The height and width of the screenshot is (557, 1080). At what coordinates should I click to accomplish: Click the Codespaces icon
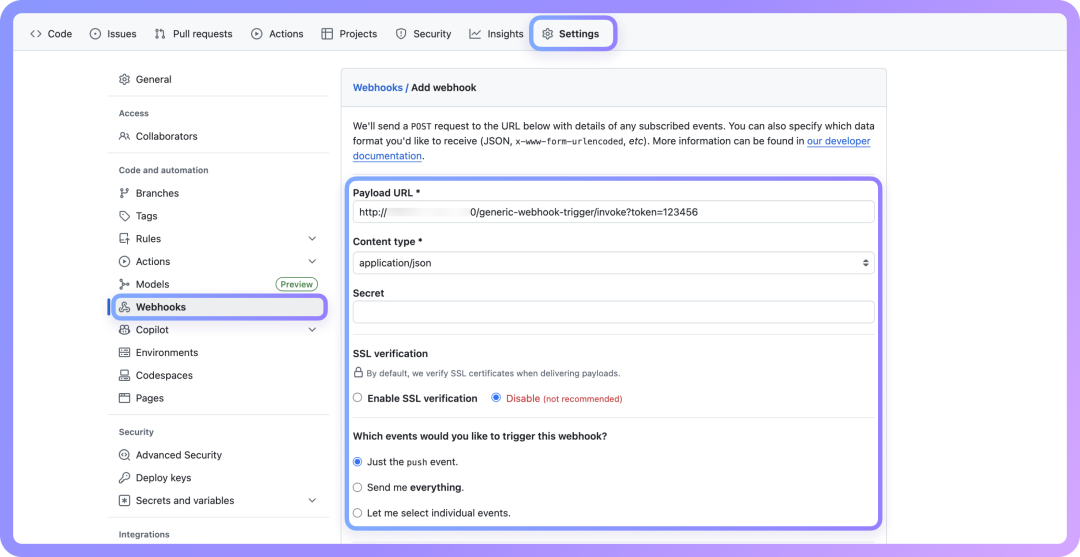coord(125,375)
